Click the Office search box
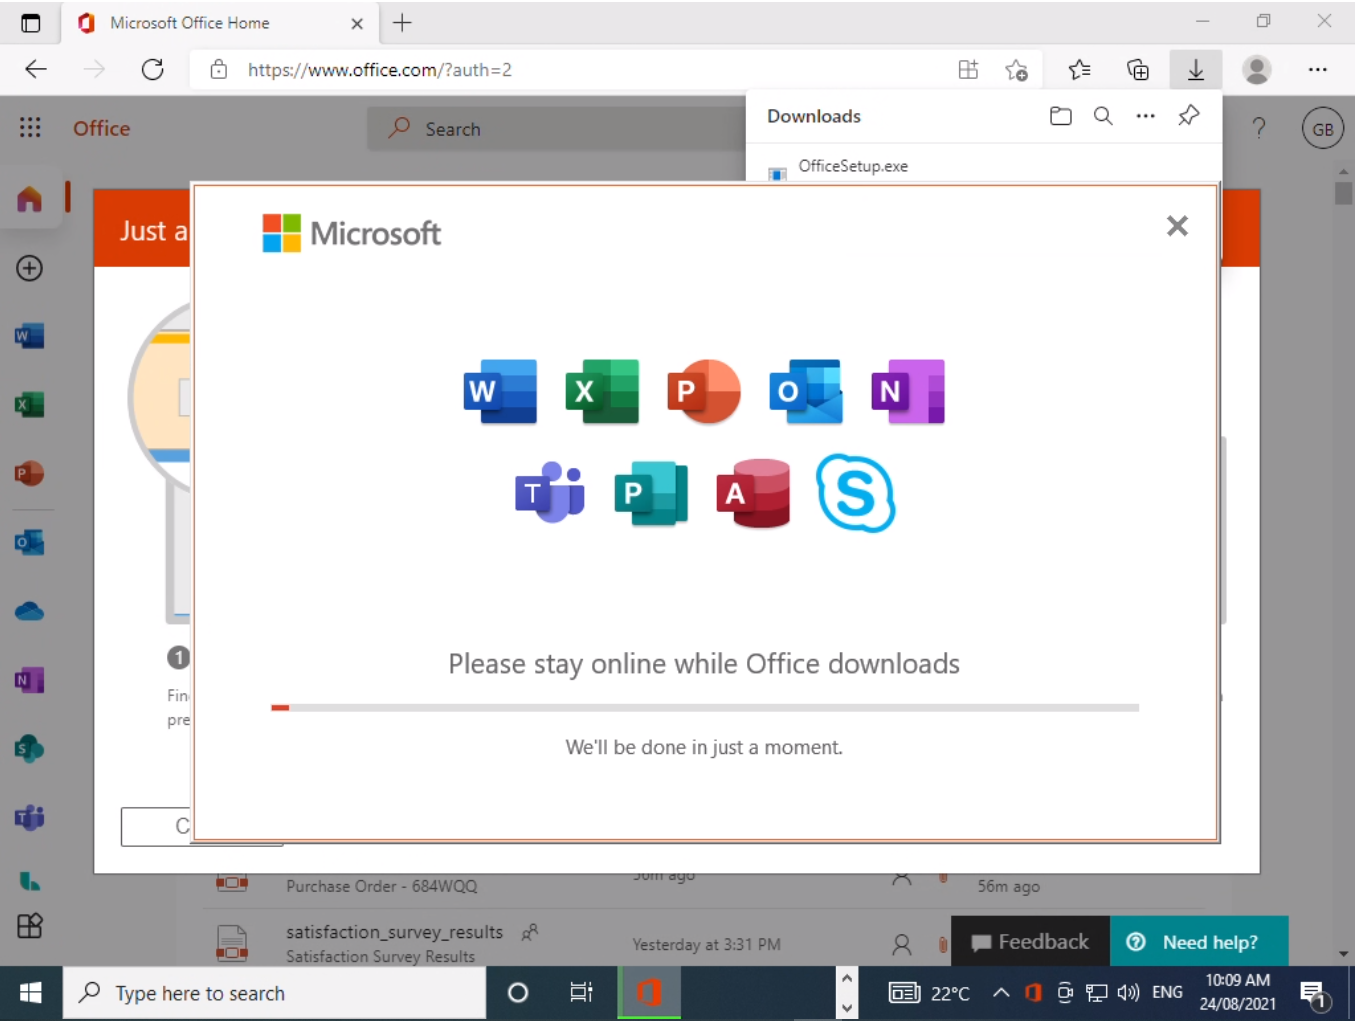The width and height of the screenshot is (1355, 1021). [x=557, y=129]
